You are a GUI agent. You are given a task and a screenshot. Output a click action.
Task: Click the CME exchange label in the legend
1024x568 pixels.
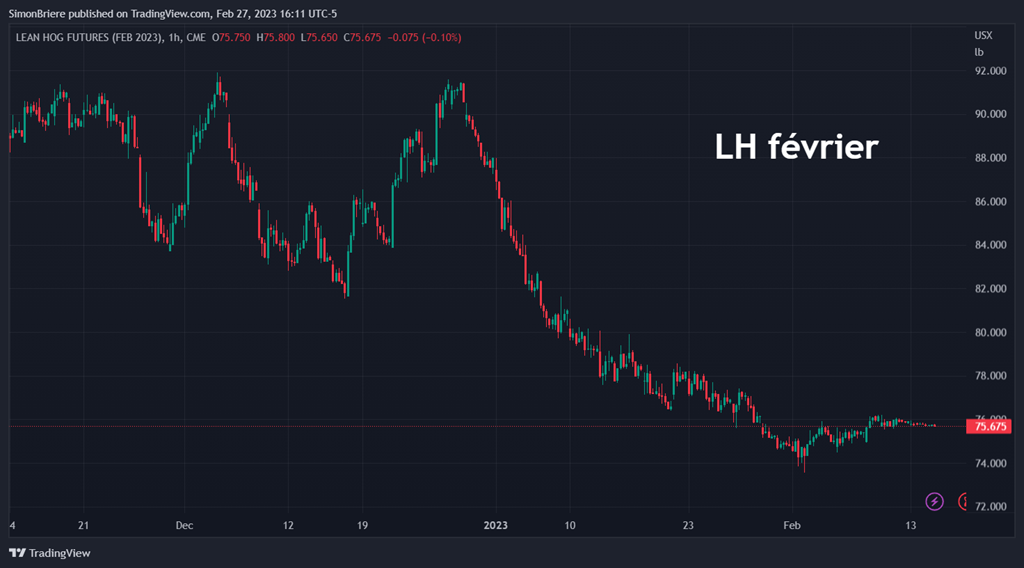tap(196, 38)
